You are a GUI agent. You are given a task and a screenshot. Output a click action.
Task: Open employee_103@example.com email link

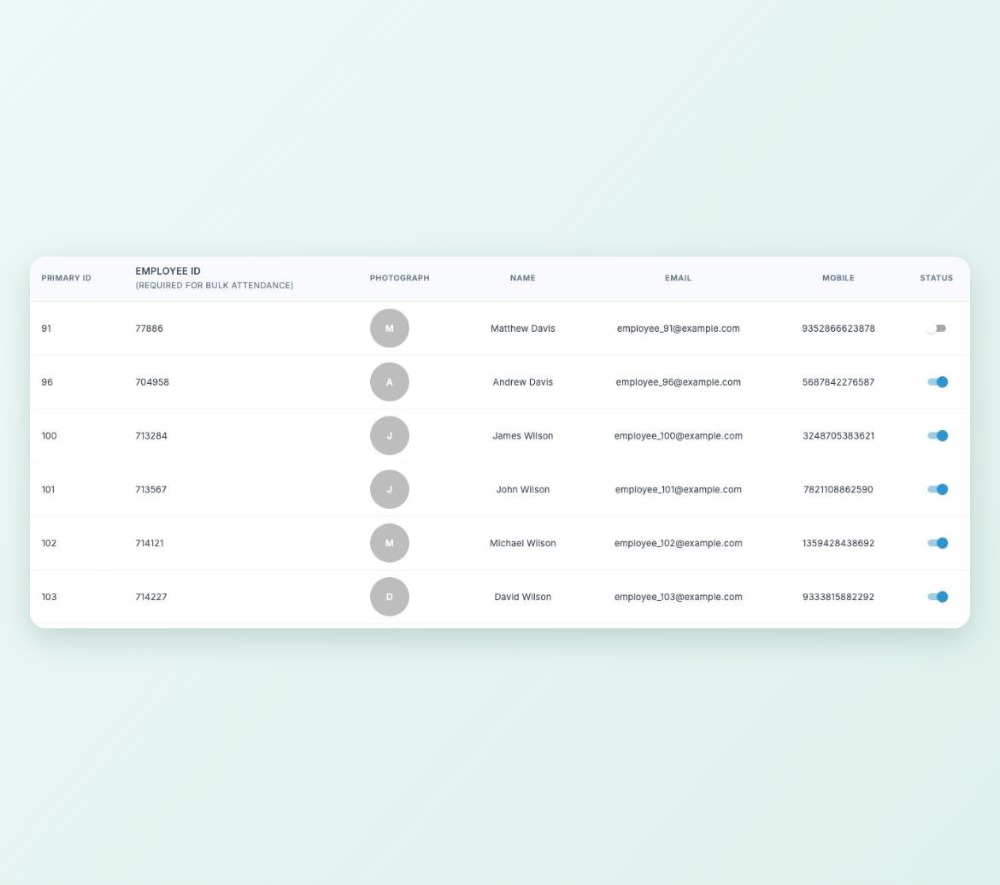coord(678,597)
